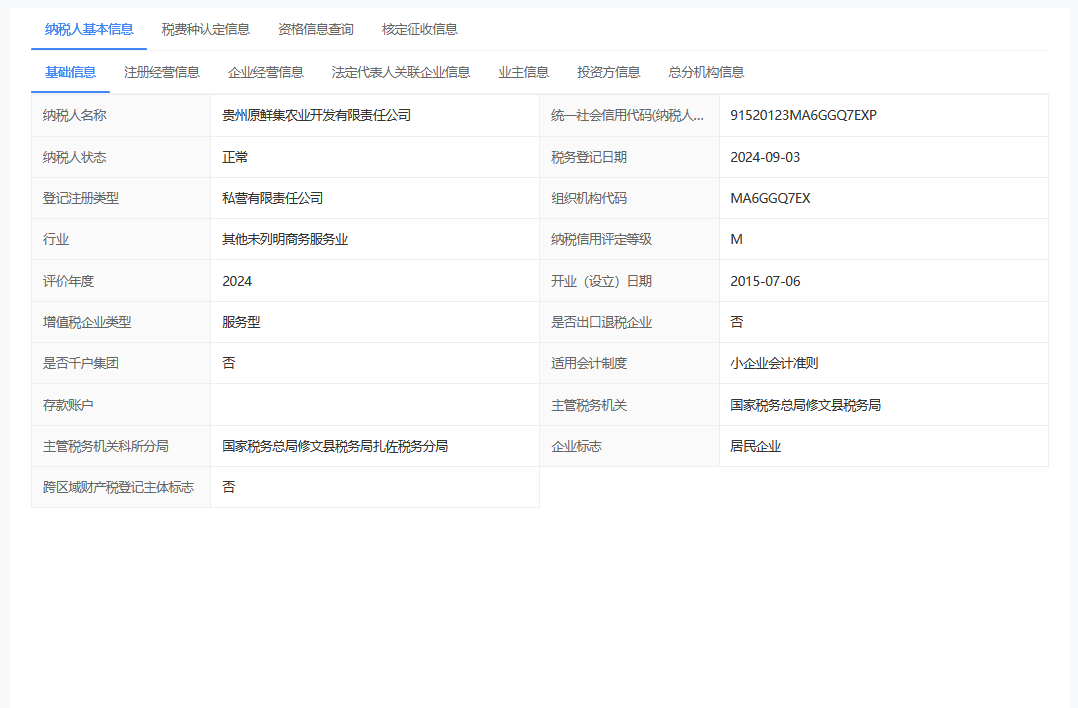
Task: Switch to 核定征收信息 tab
Action: point(420,29)
